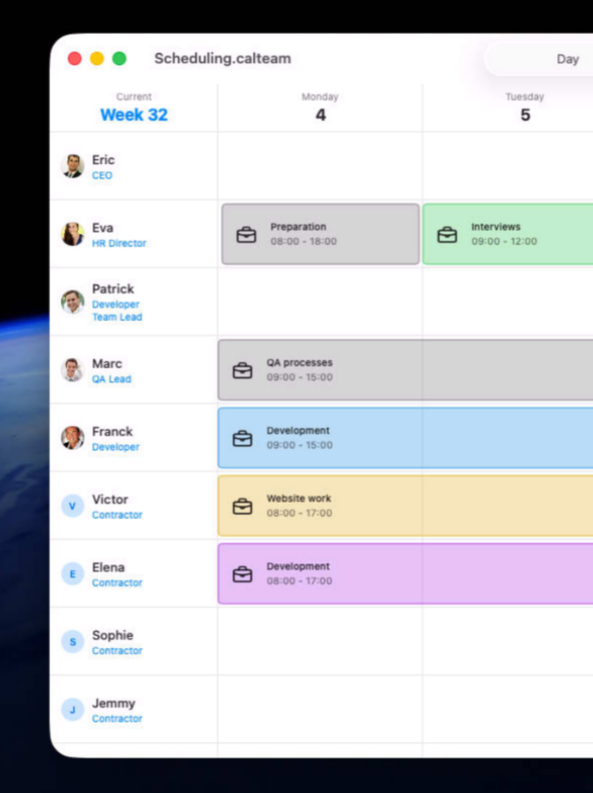Click the briefcase icon on Preparation event
Viewport: 593px width, 793px height.
click(246, 235)
